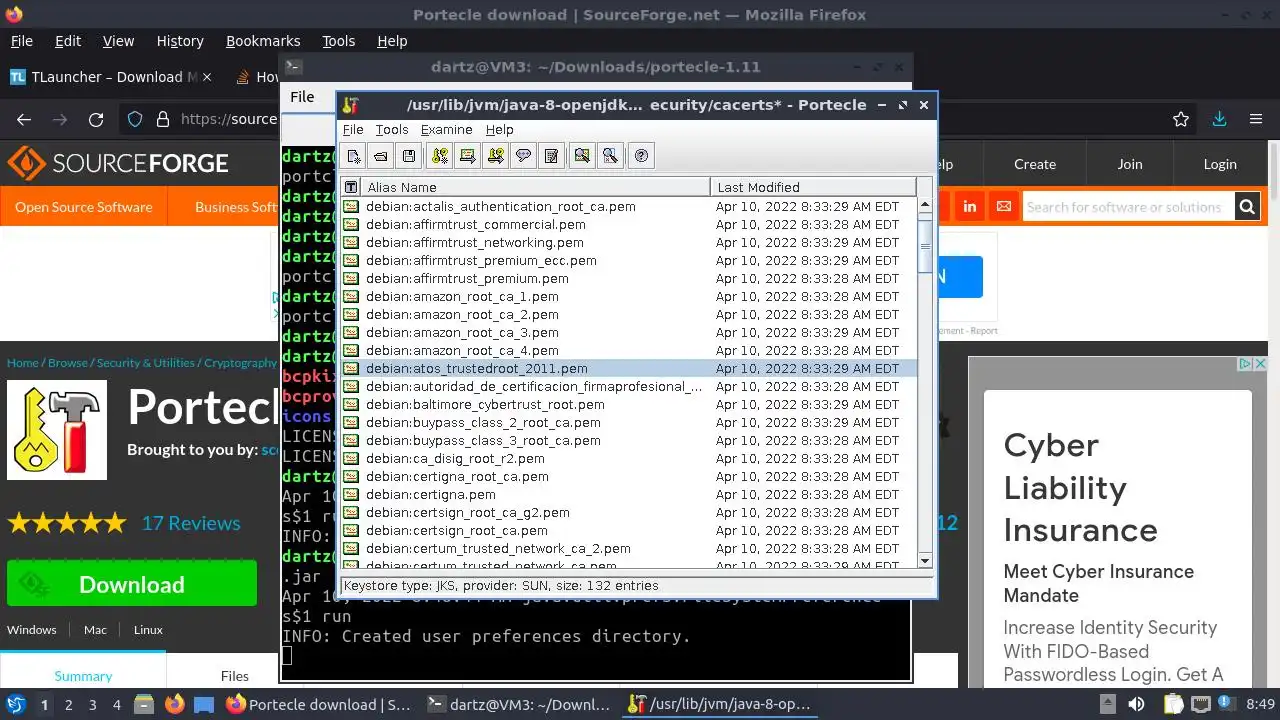Viewport: 1280px width, 720px height.
Task: Select debian:certsign_root_ca_g2.pem entry
Action: (629, 512)
